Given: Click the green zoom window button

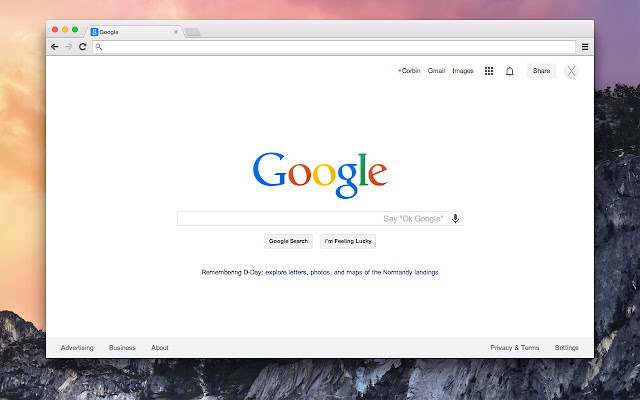Looking at the screenshot, I should coord(75,29).
